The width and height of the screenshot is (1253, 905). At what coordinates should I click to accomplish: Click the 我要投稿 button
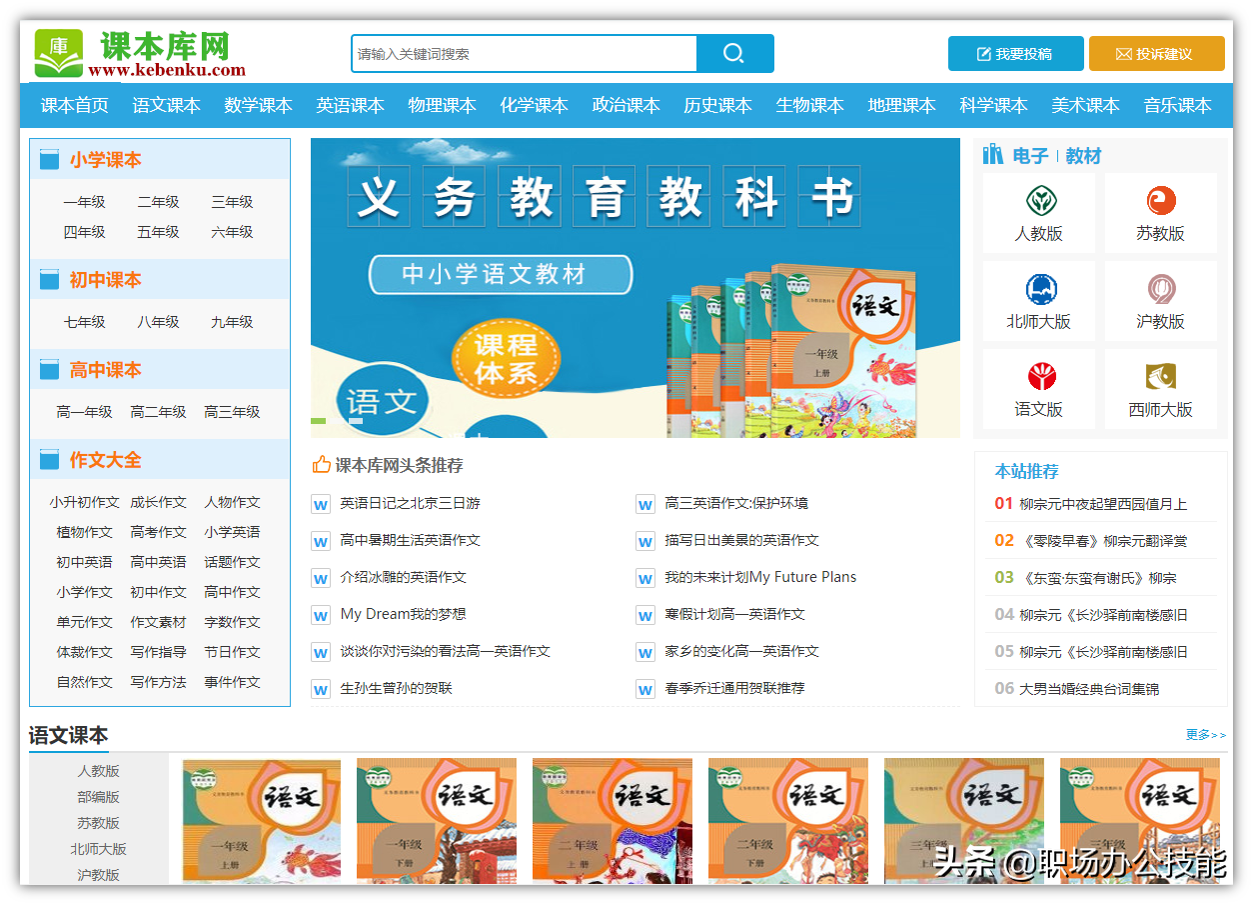[x=1015, y=53]
